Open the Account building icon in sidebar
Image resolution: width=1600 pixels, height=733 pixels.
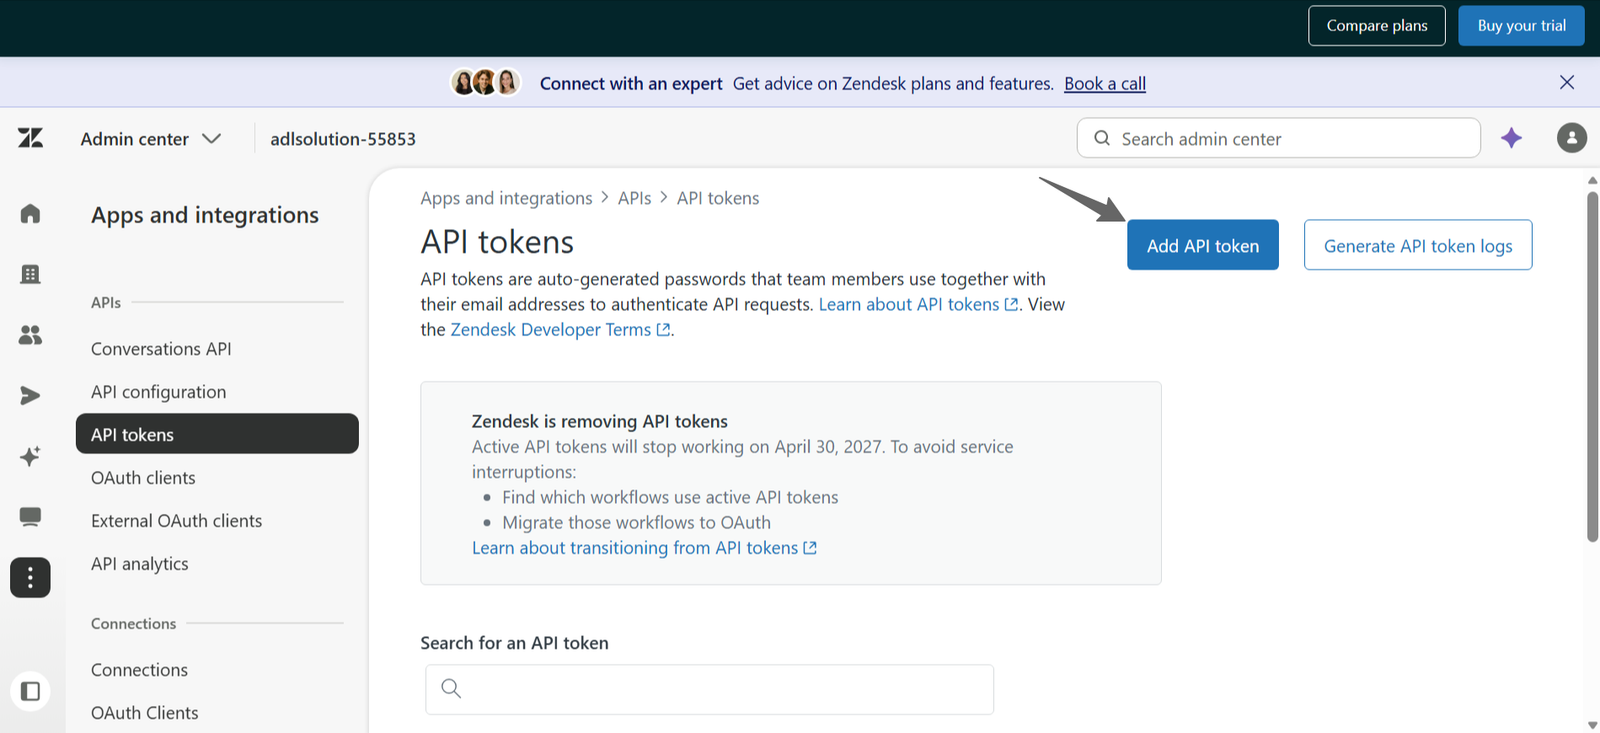coord(30,274)
